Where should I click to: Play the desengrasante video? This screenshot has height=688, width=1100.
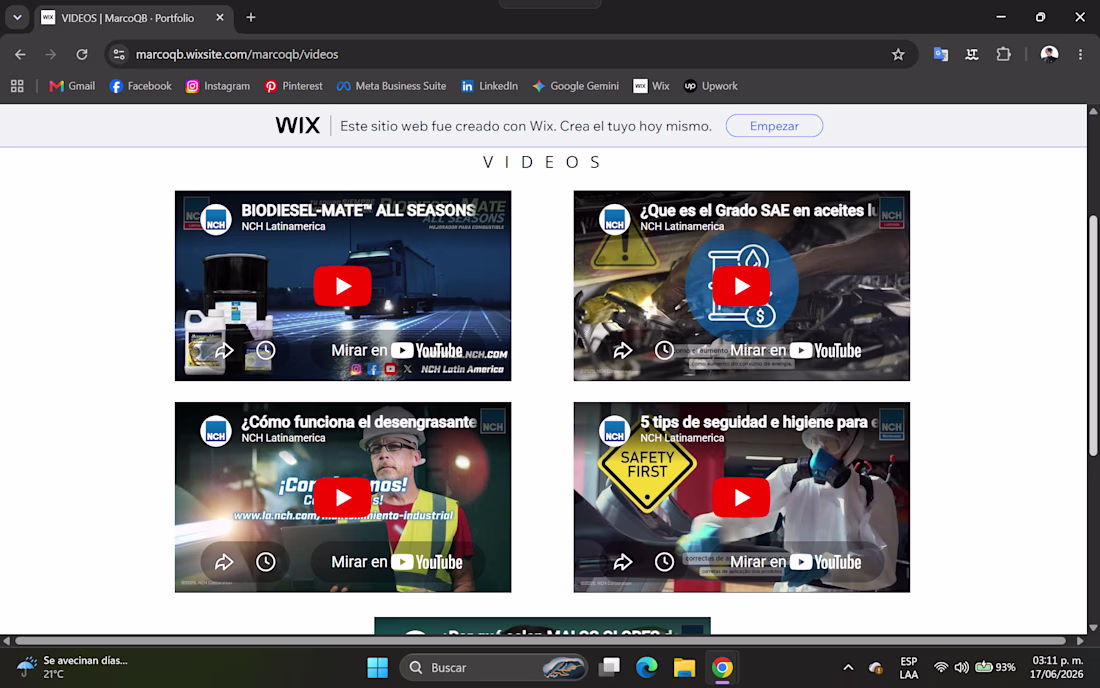point(342,497)
